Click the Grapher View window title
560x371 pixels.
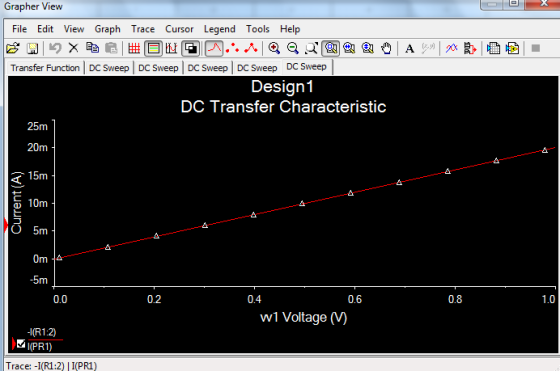33,6
